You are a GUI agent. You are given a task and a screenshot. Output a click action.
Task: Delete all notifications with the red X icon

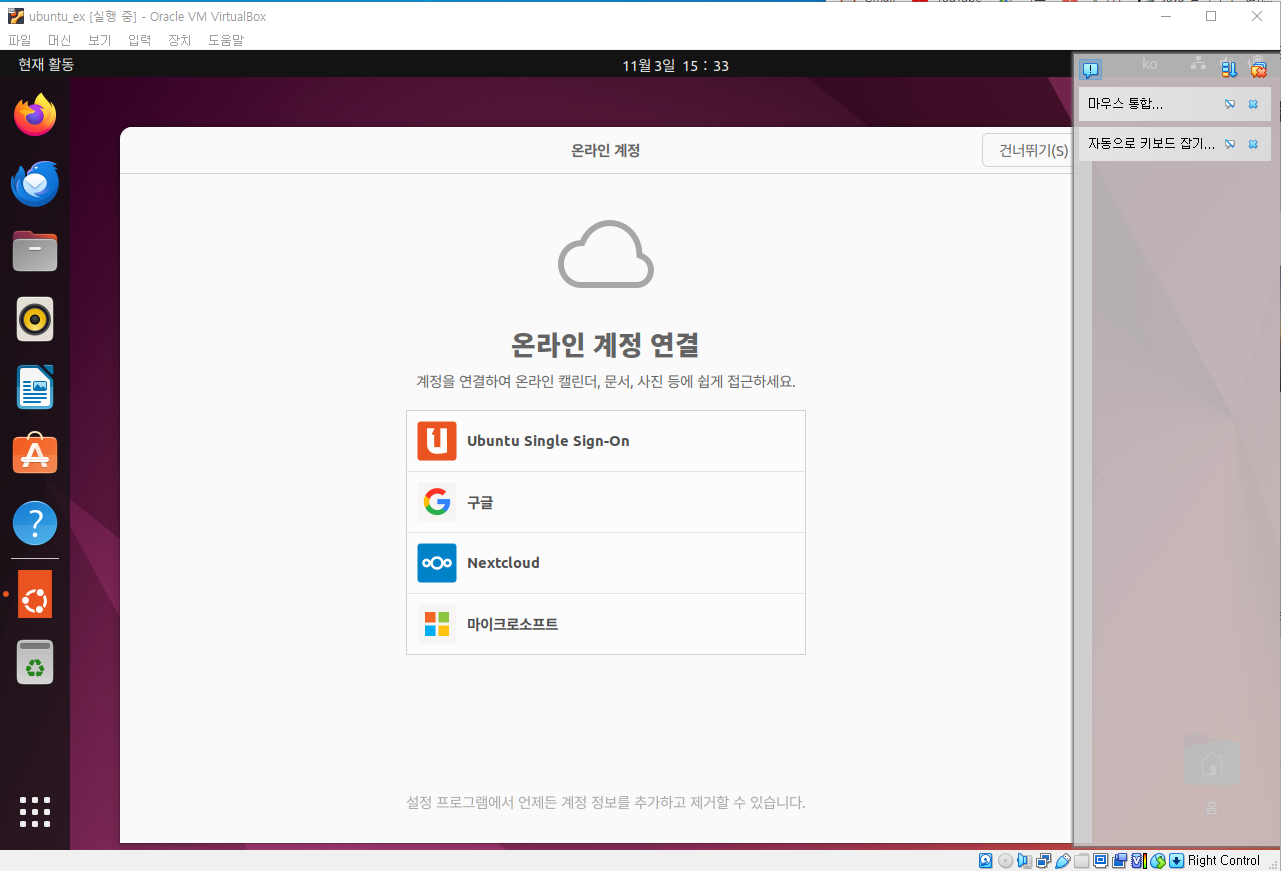[1258, 69]
